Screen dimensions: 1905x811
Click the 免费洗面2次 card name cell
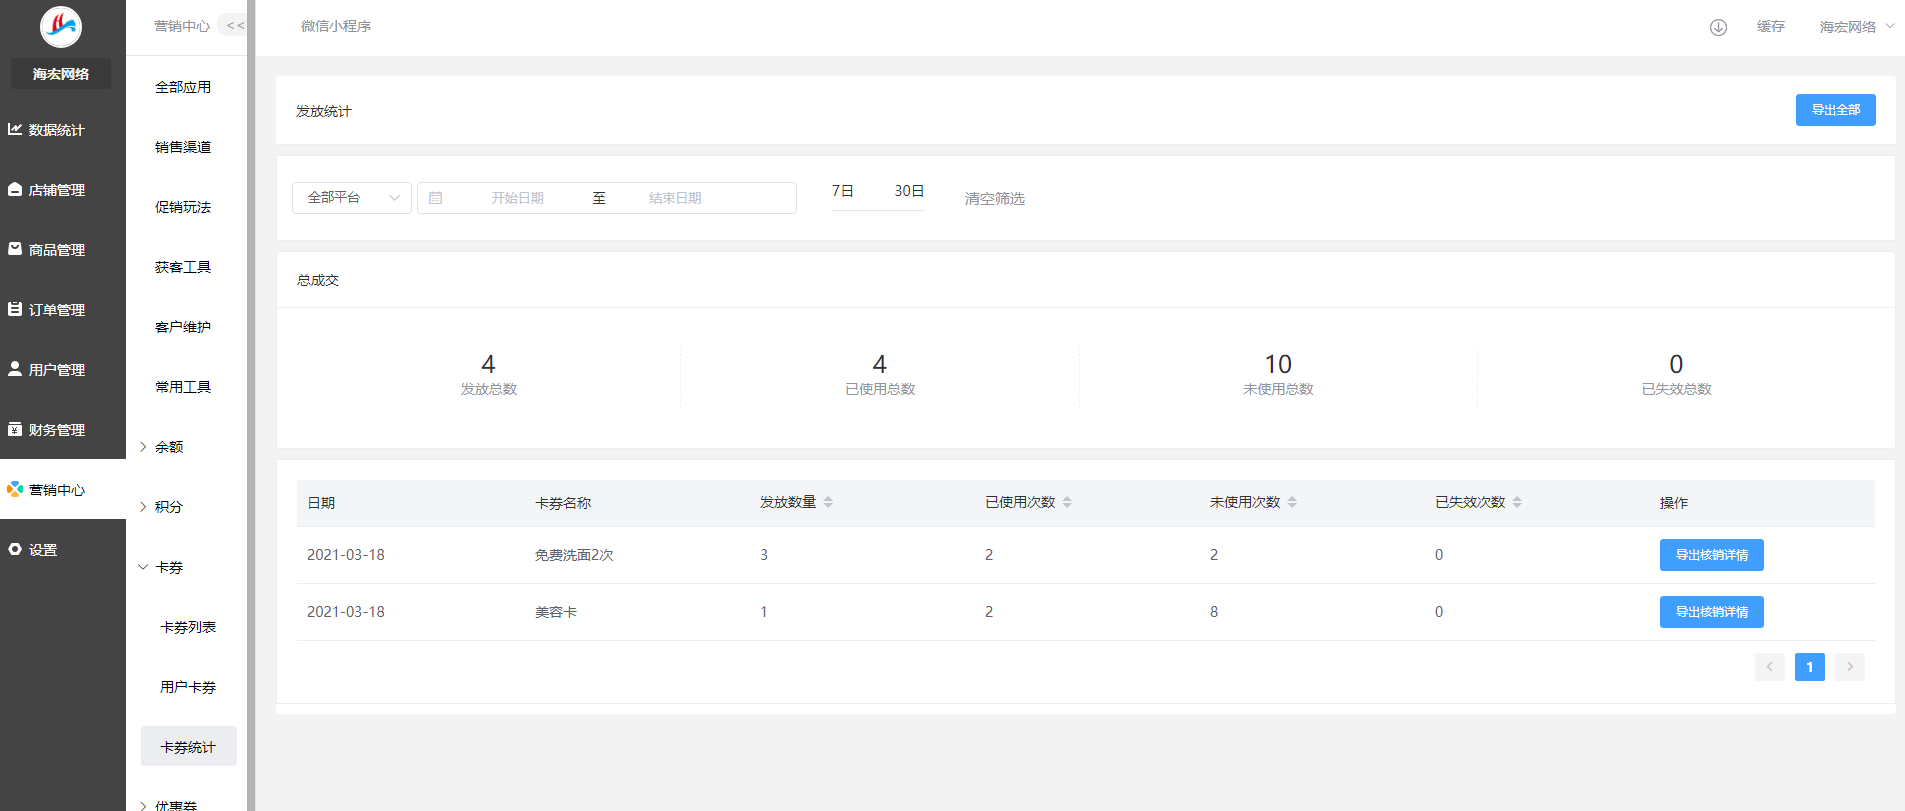(574, 555)
